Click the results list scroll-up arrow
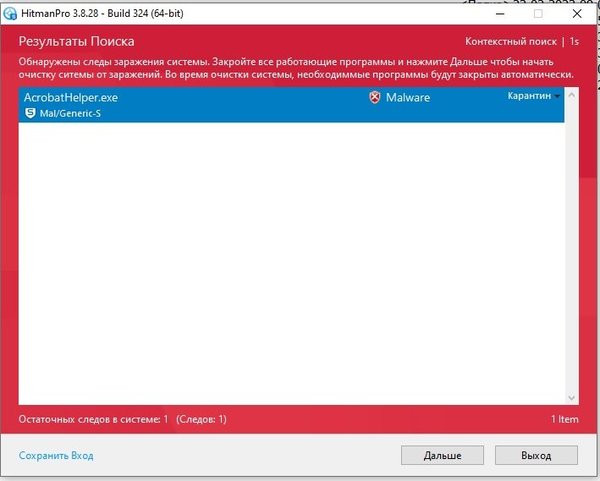Screen dimensions: 600x481 571,95
